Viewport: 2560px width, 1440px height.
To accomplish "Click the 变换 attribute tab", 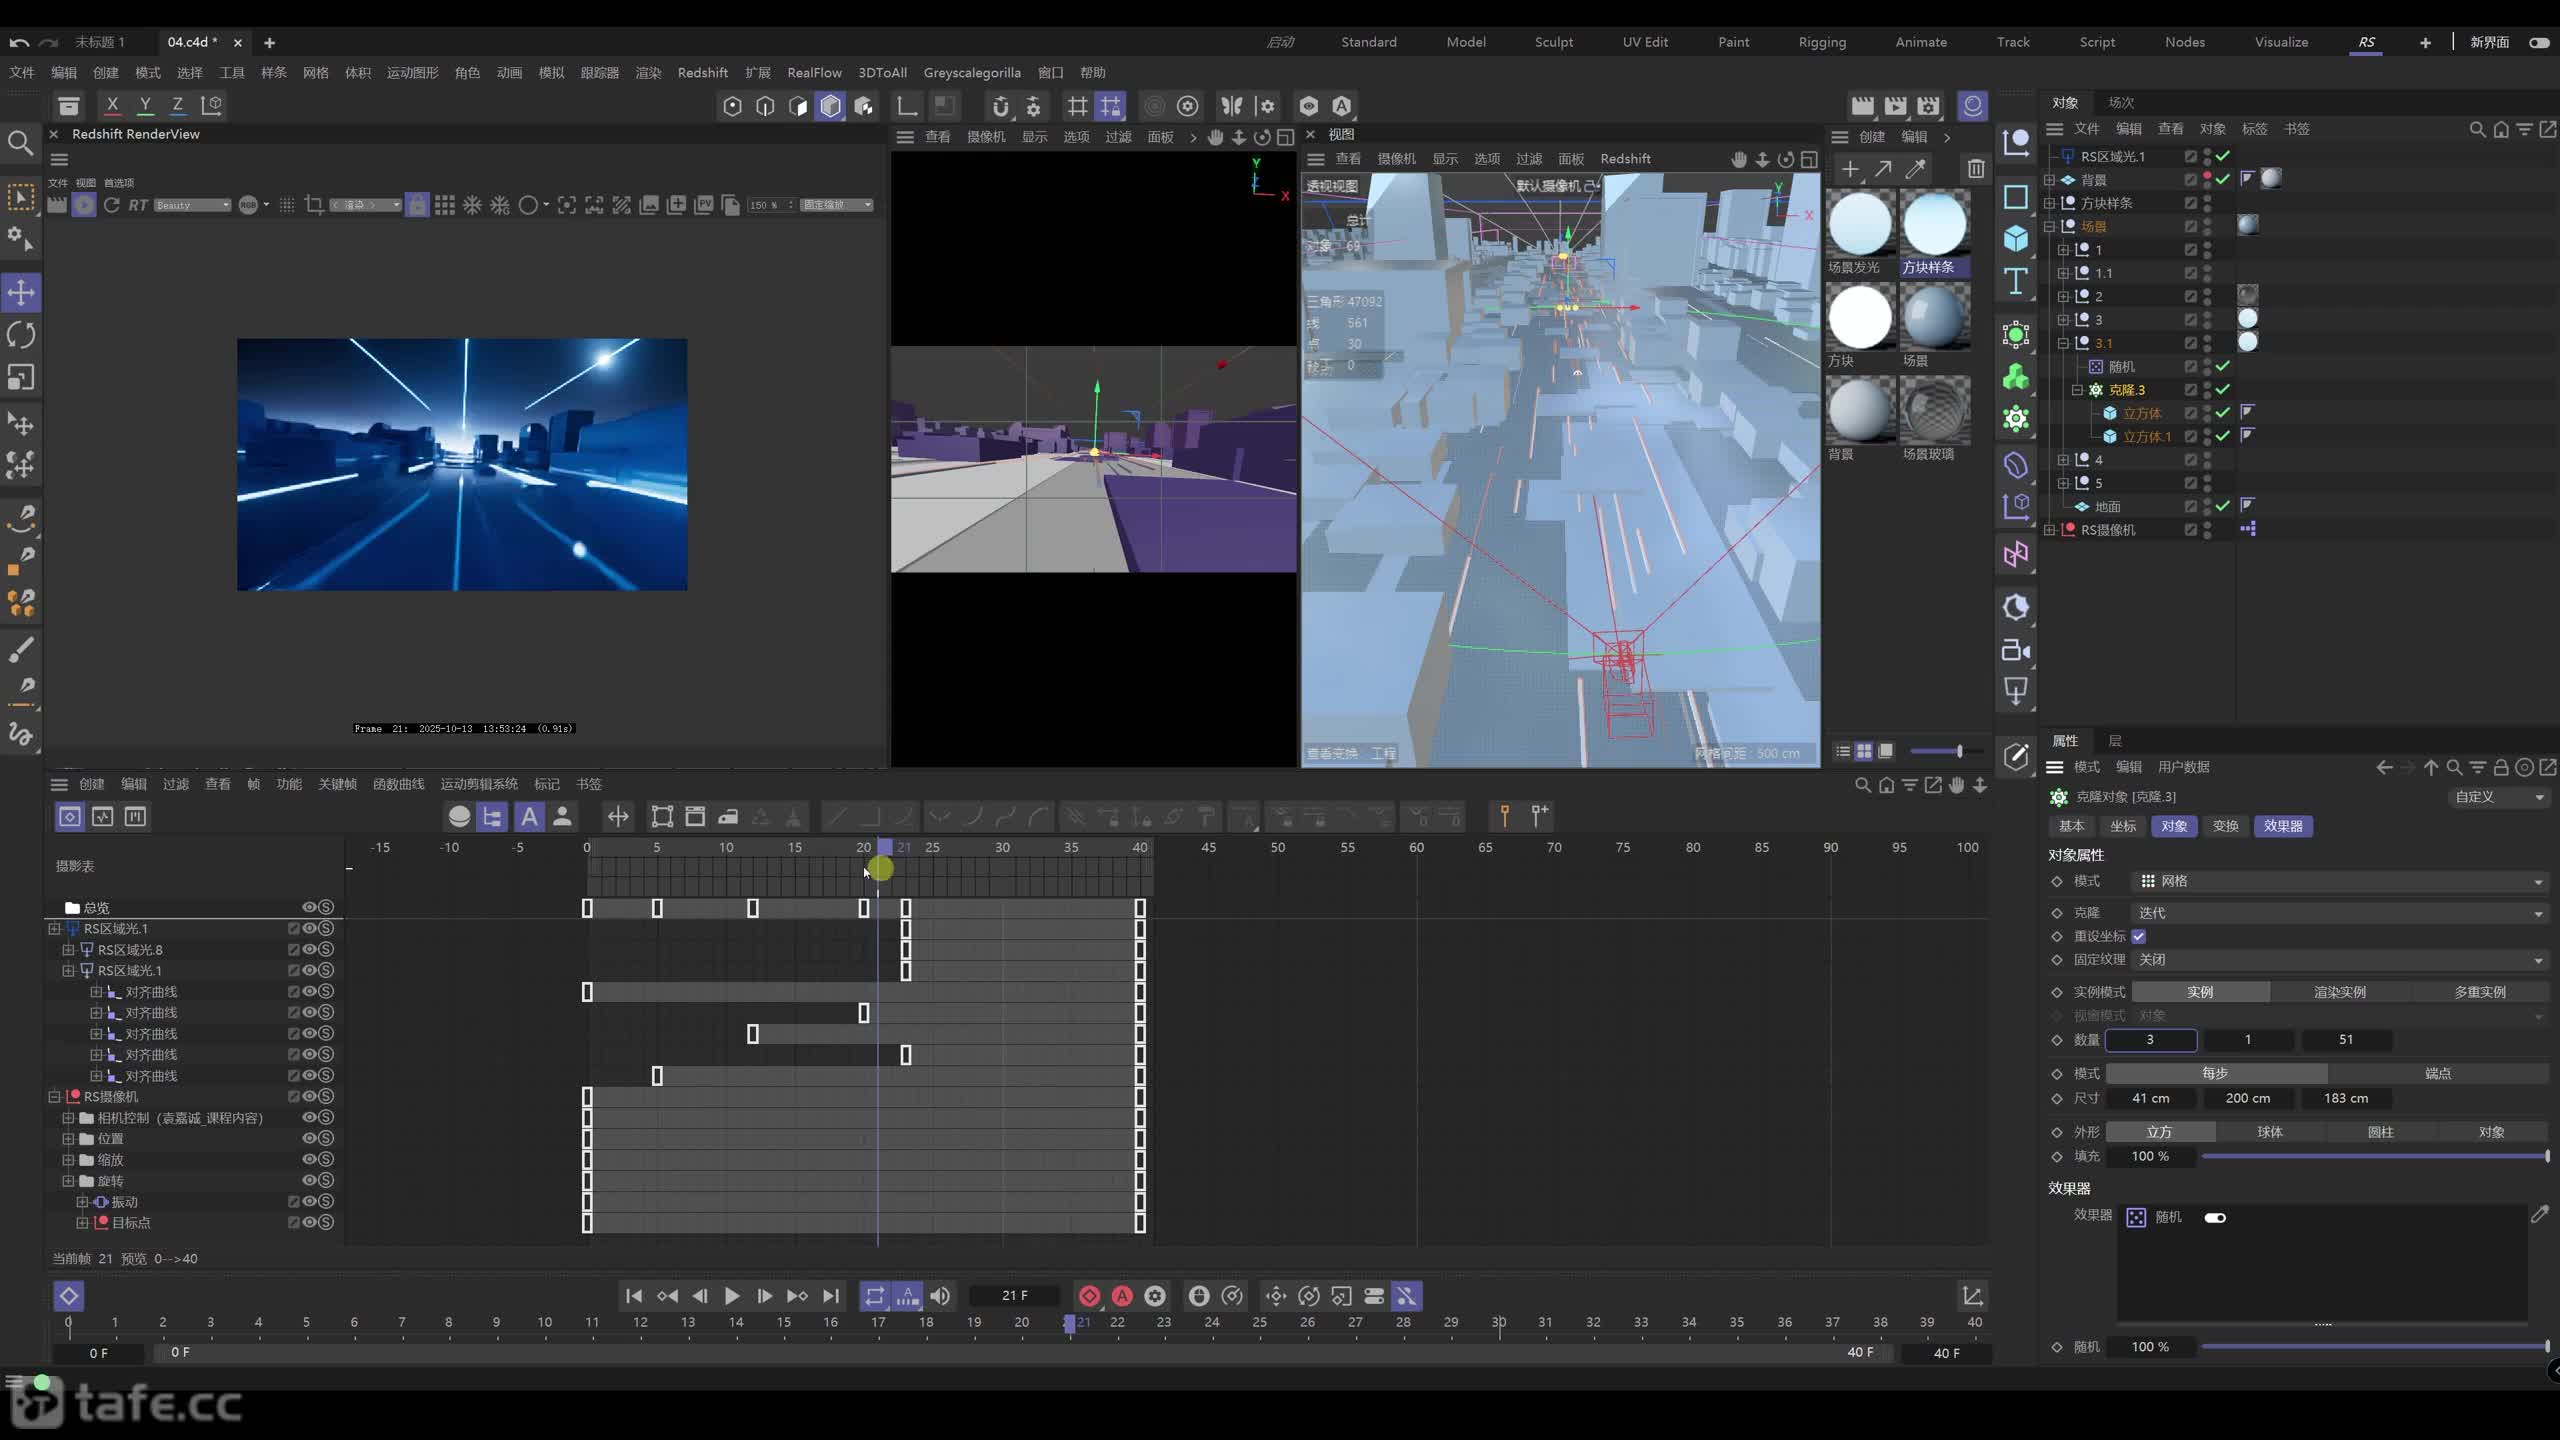I will click(x=2225, y=826).
